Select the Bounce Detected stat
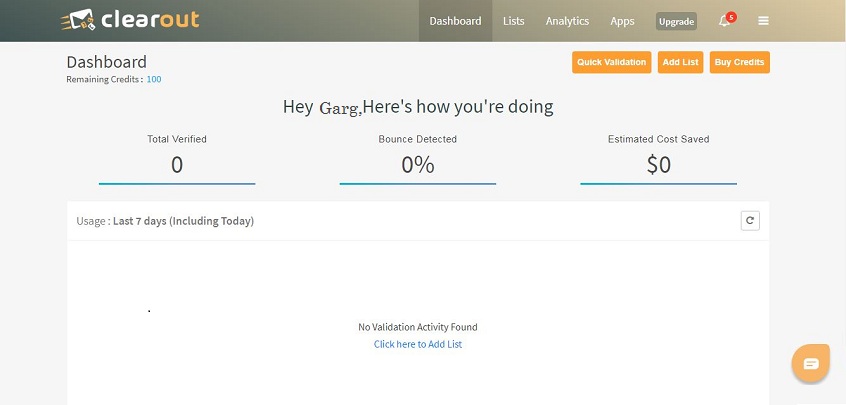The width and height of the screenshot is (846, 405). 418,158
